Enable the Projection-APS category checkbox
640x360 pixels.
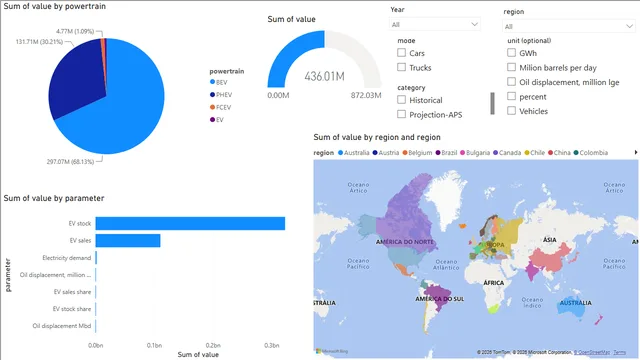tap(402, 114)
